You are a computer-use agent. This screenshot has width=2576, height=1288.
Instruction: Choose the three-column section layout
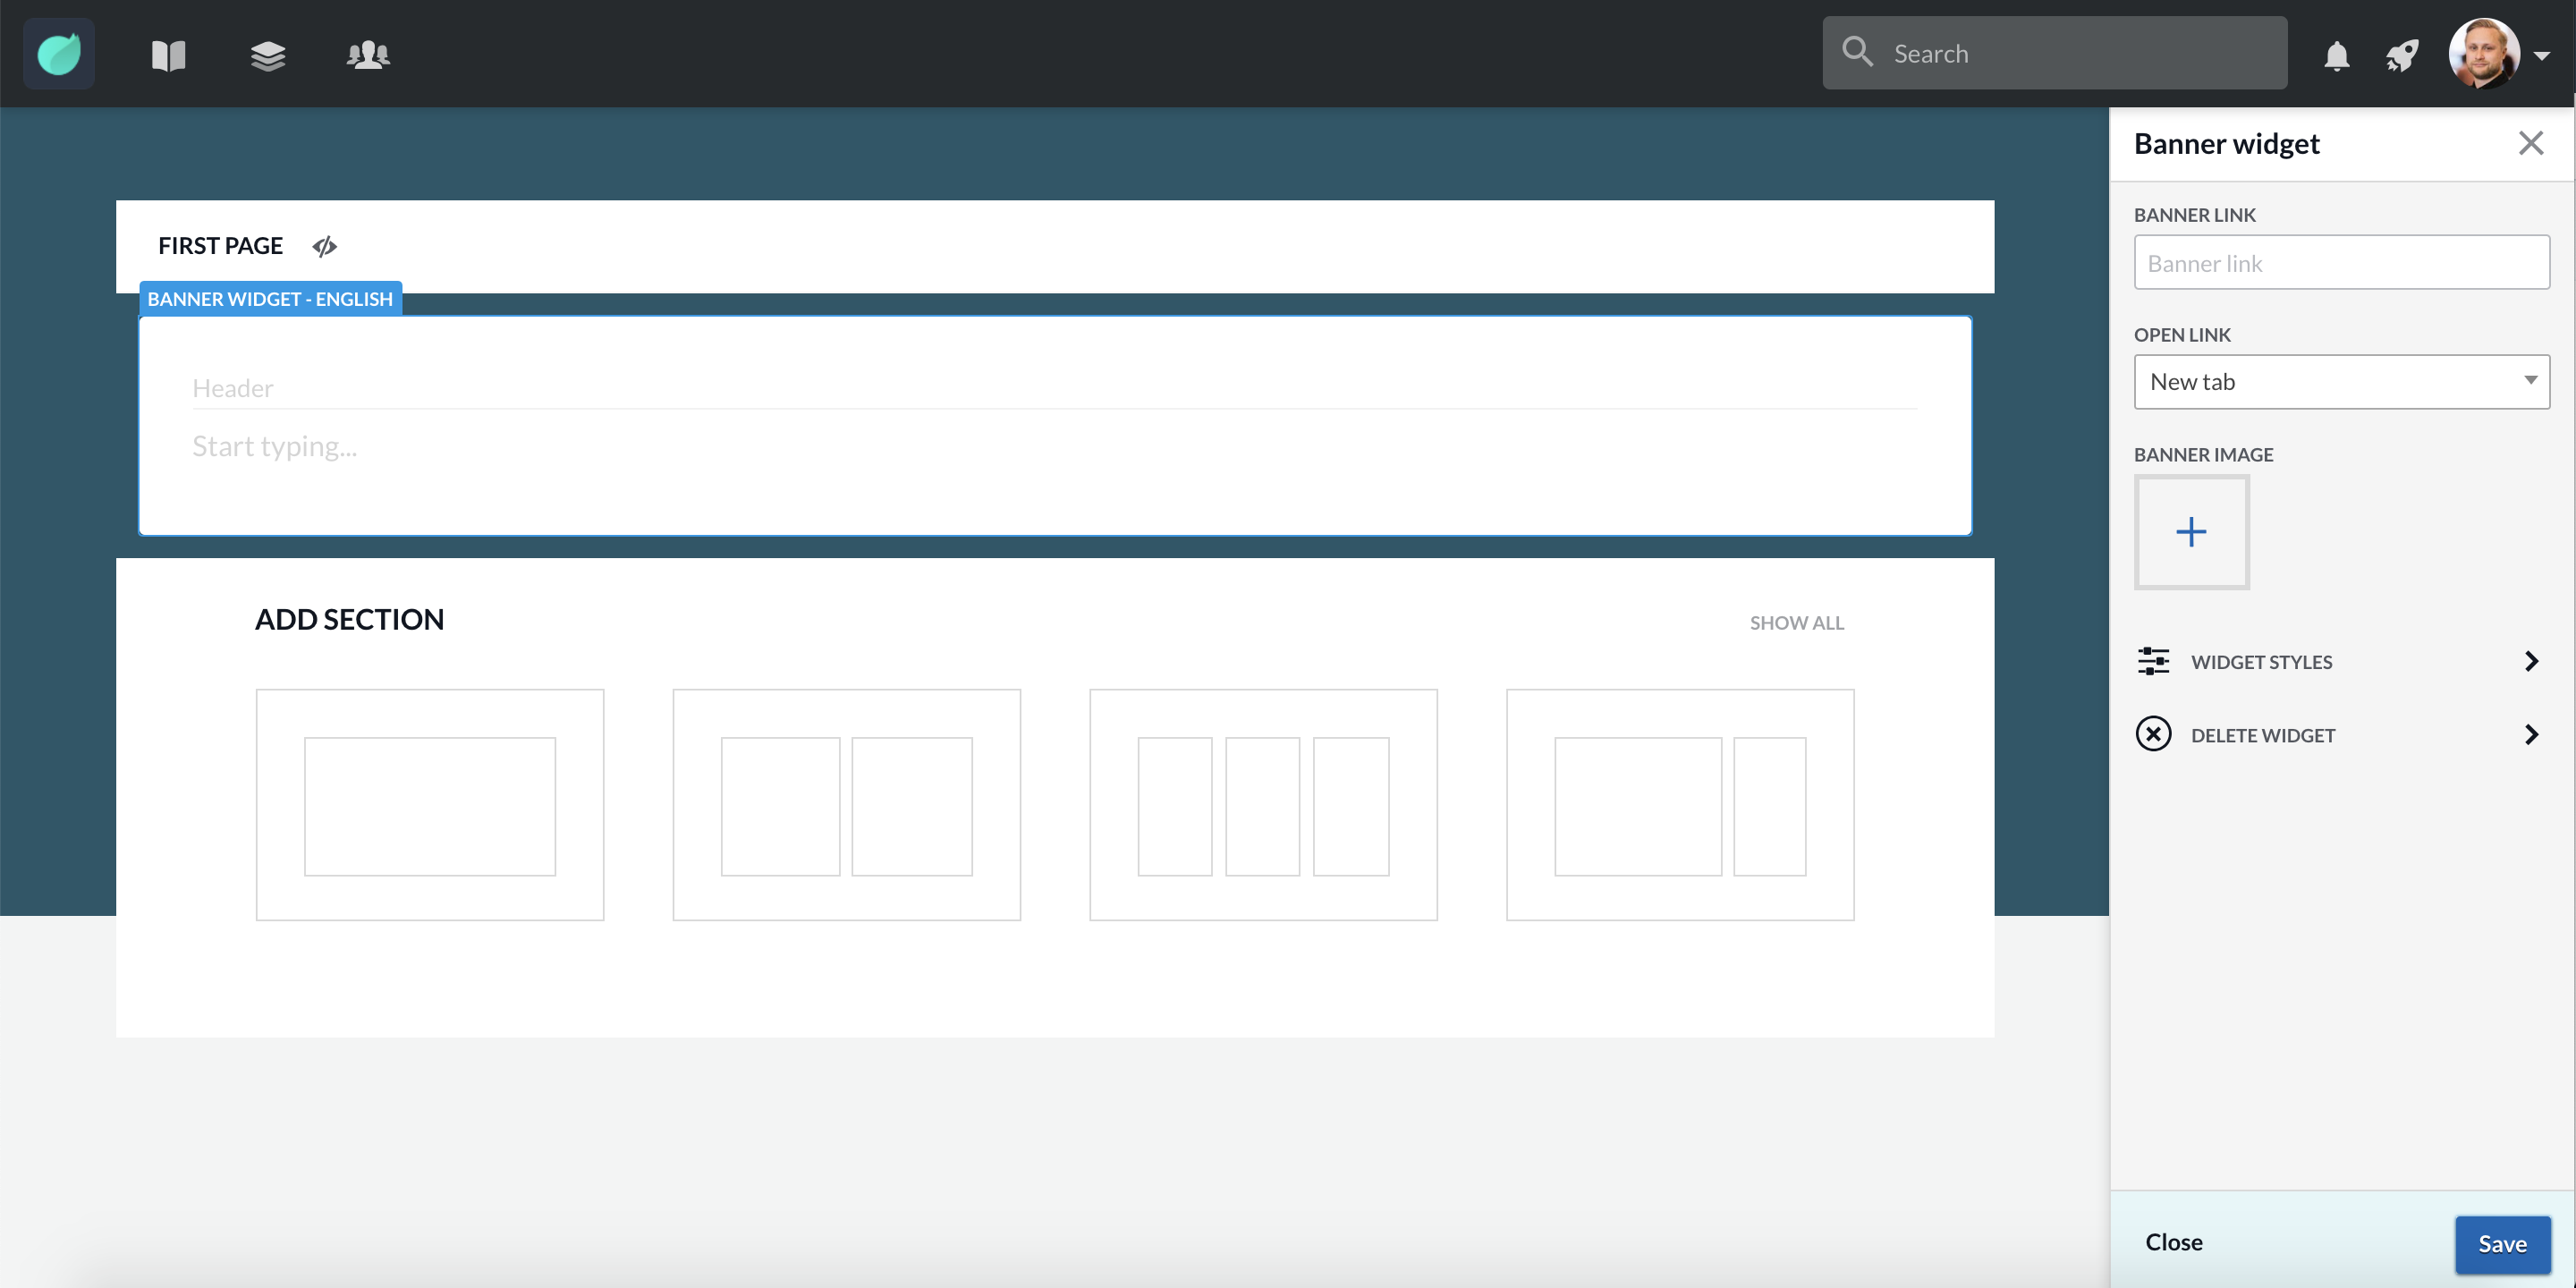(1263, 805)
